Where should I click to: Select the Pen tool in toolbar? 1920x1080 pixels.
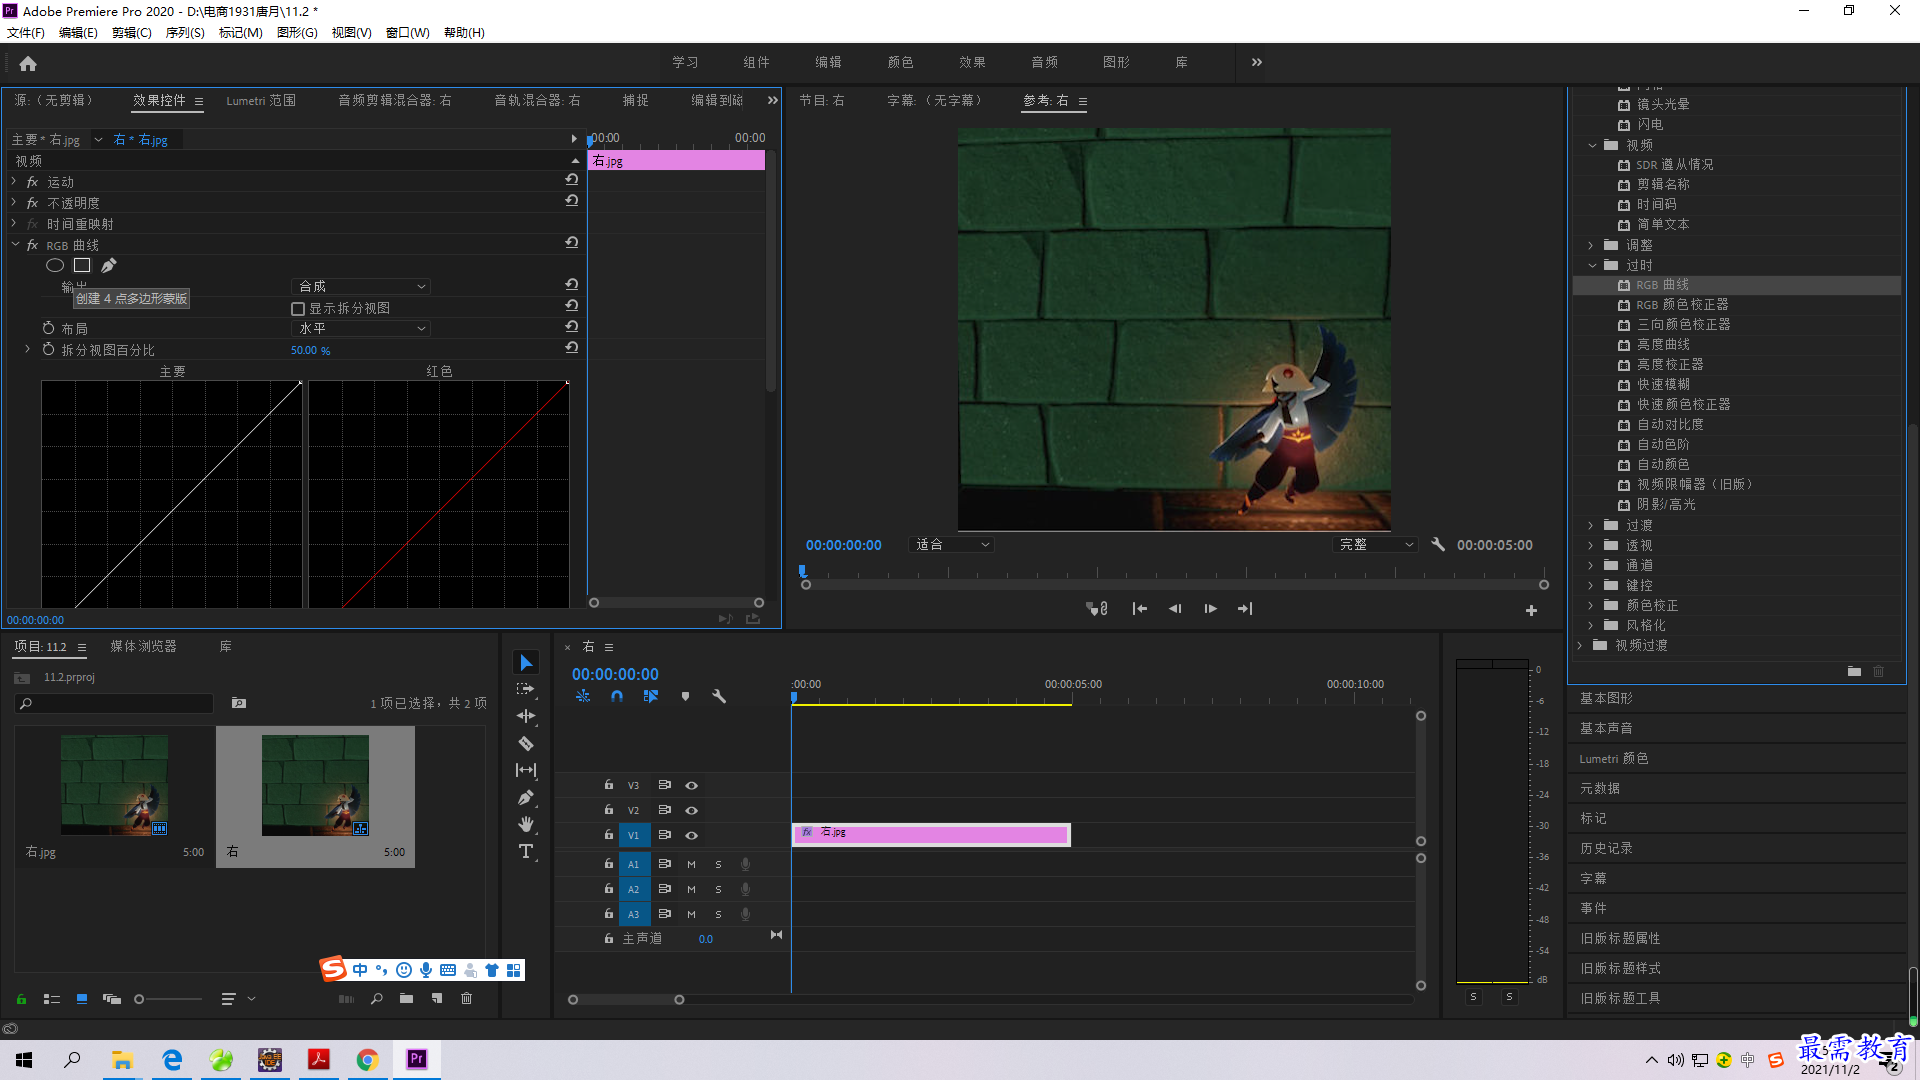click(x=526, y=797)
